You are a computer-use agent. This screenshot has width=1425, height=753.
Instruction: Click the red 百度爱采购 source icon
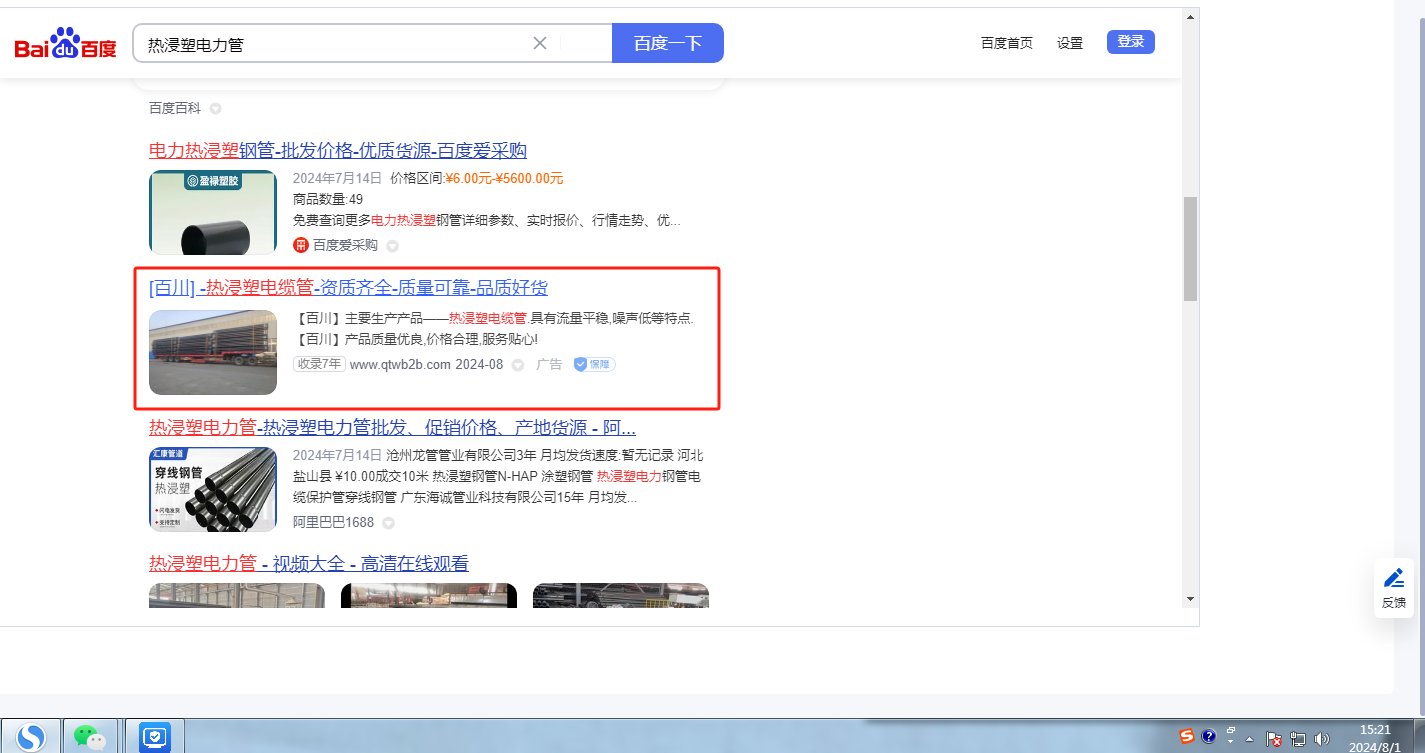click(300, 245)
